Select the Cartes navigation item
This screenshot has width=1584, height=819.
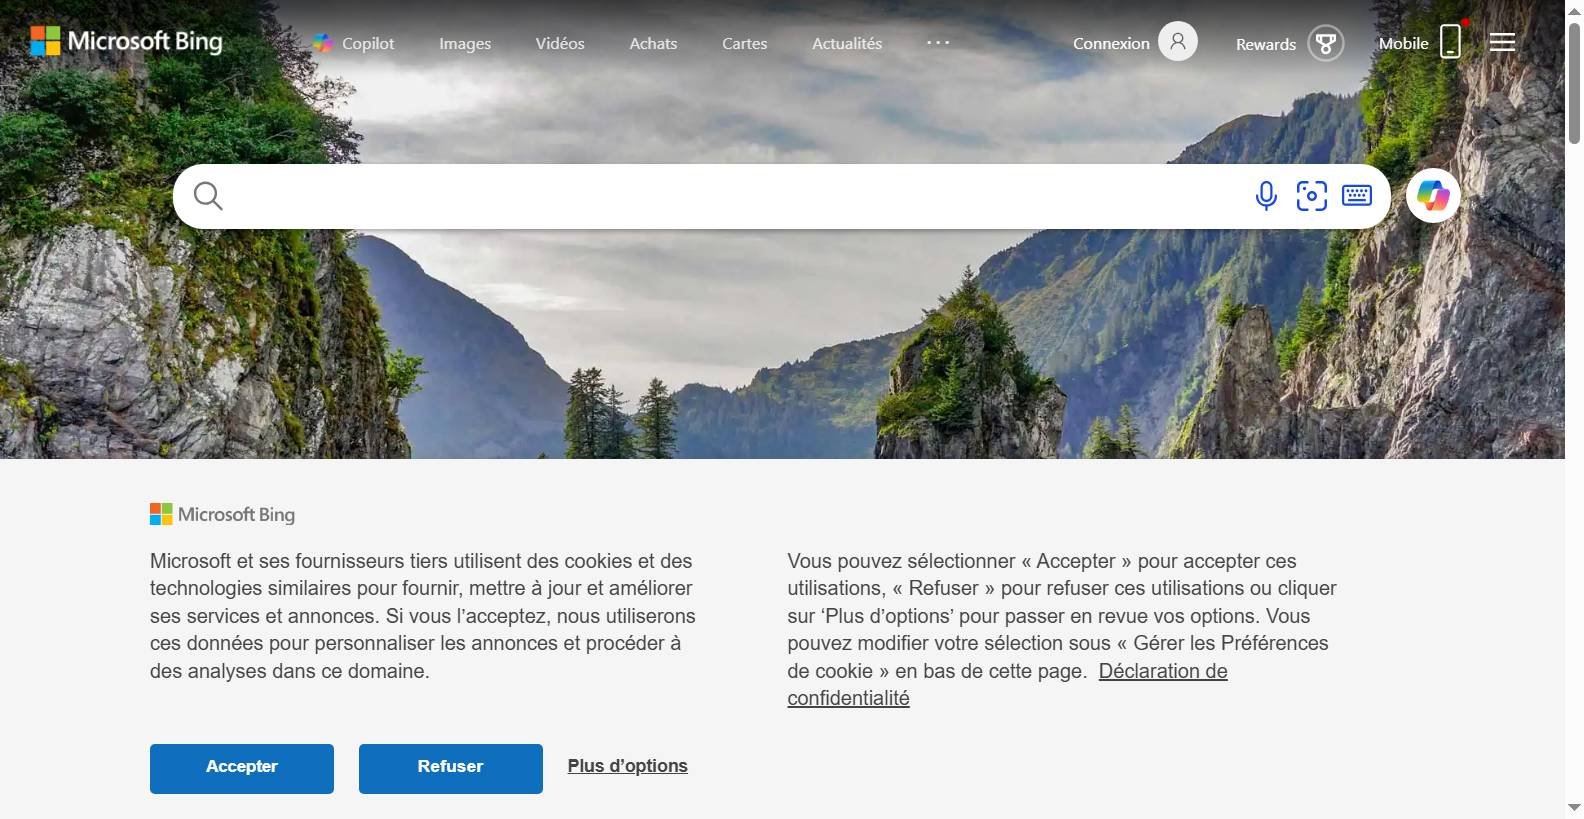click(x=745, y=44)
